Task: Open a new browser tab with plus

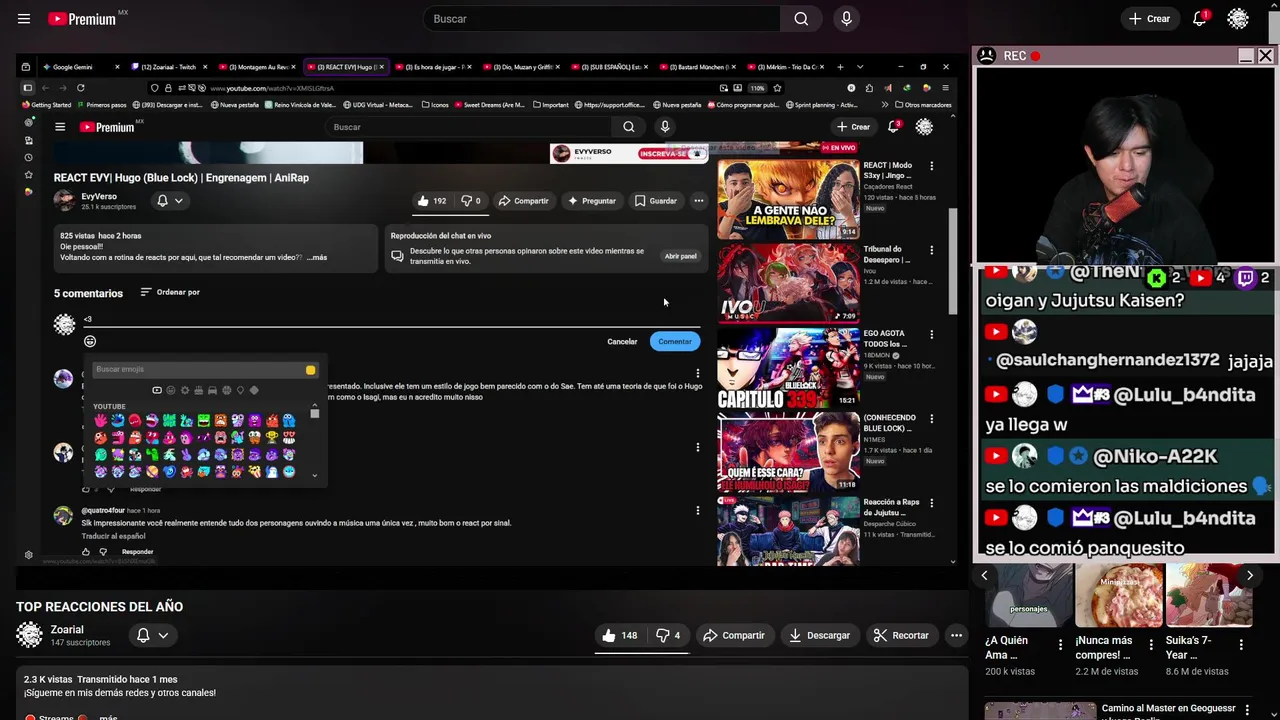Action: coord(840,67)
